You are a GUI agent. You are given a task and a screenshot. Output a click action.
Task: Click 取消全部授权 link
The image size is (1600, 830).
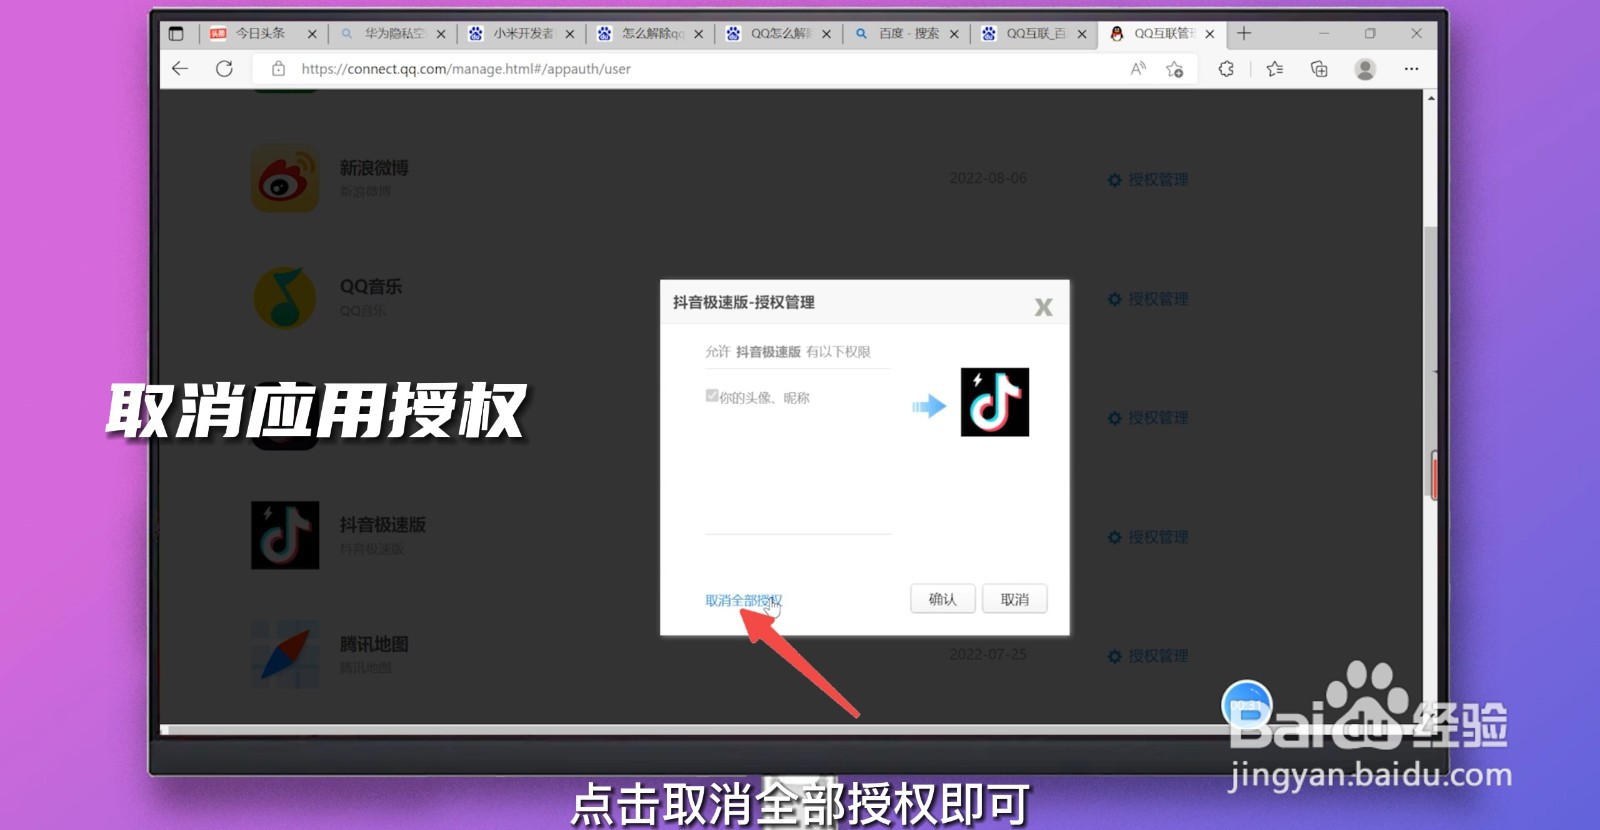[x=743, y=600]
